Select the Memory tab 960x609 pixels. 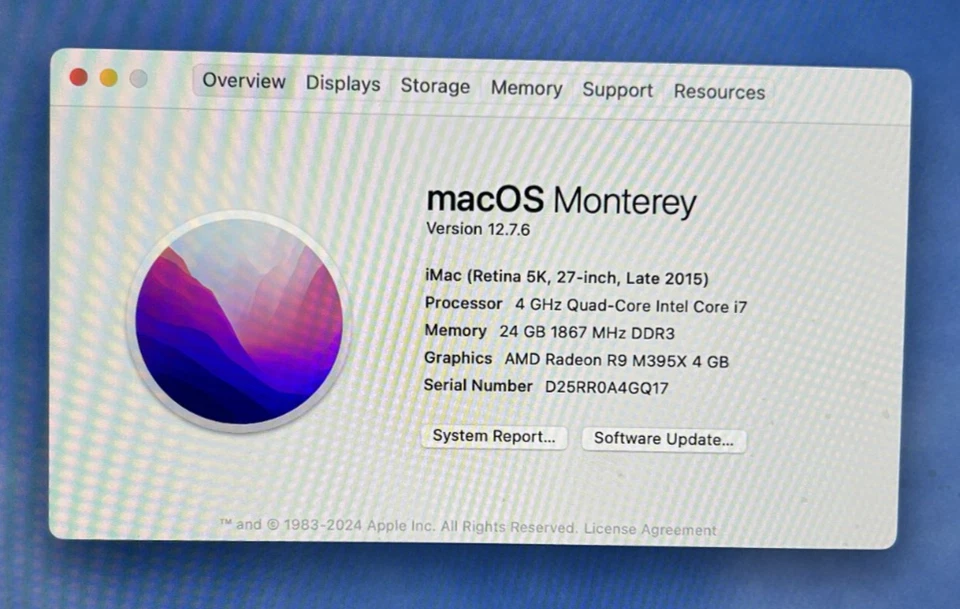526,89
